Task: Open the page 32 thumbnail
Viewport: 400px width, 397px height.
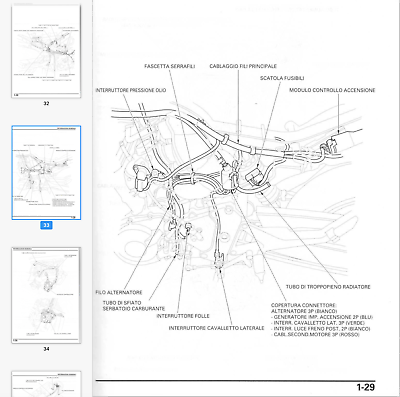Action: pyautogui.click(x=46, y=51)
